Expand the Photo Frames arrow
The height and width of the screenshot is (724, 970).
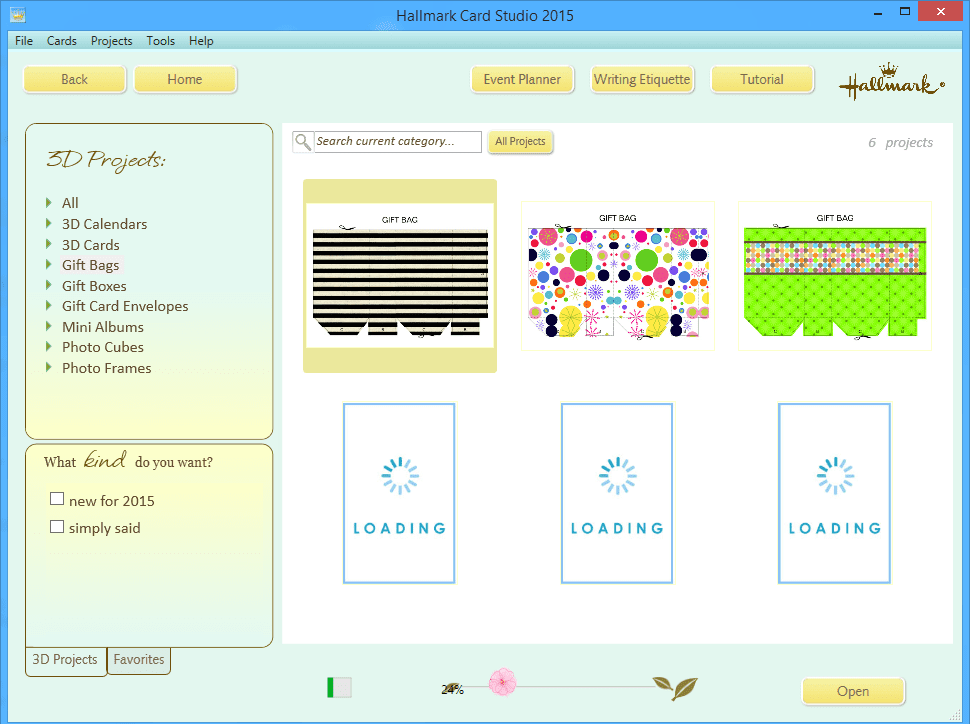tap(49, 367)
